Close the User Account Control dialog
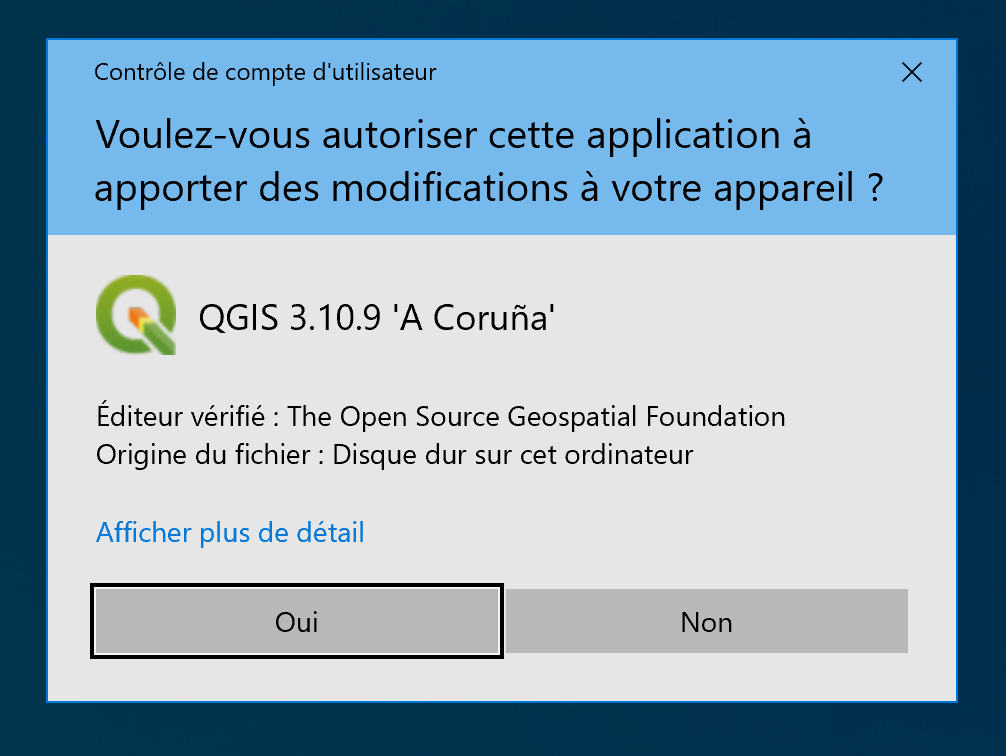Image resolution: width=1006 pixels, height=756 pixels. point(911,72)
